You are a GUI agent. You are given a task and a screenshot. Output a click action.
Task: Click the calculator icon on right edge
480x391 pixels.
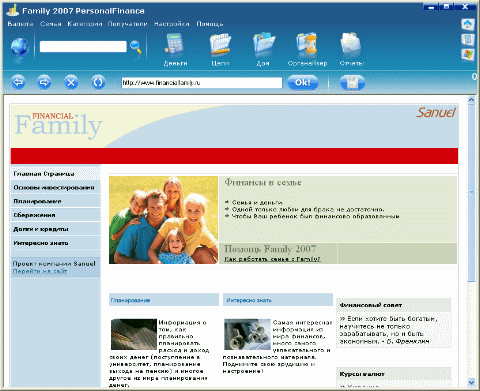point(467,39)
